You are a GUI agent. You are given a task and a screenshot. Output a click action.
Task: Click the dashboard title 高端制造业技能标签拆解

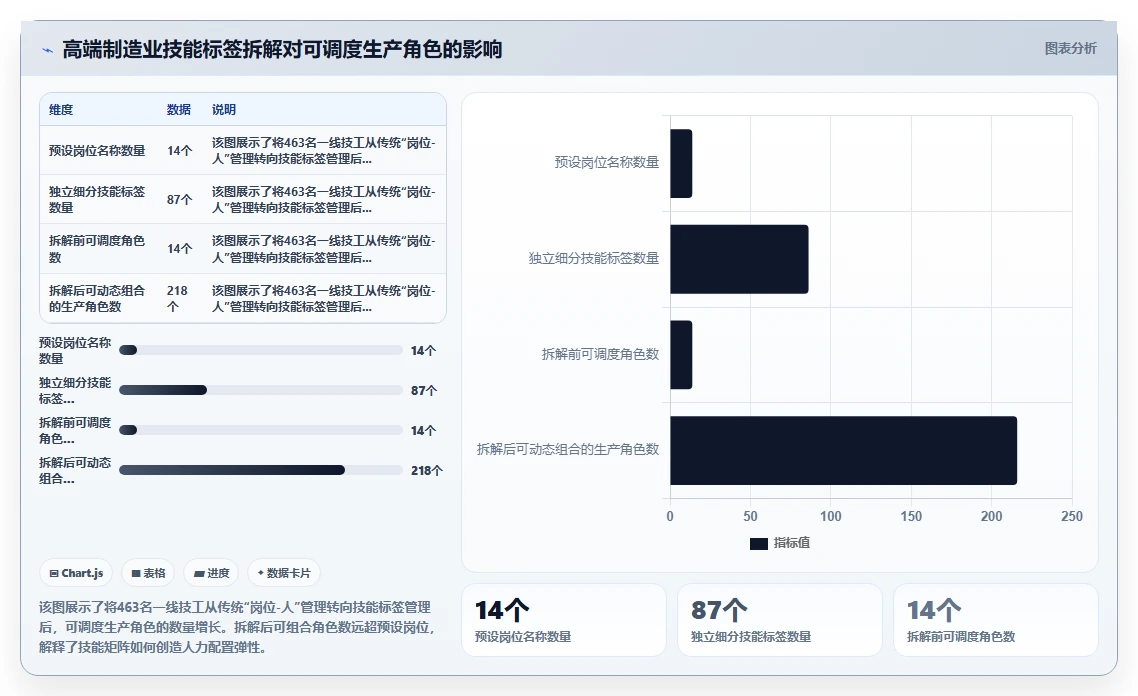point(282,49)
